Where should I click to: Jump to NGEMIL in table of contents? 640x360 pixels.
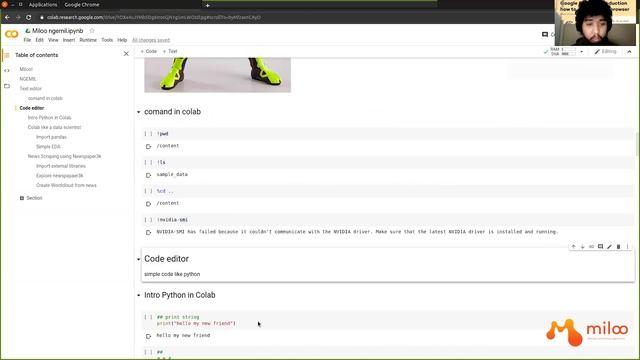point(28,79)
